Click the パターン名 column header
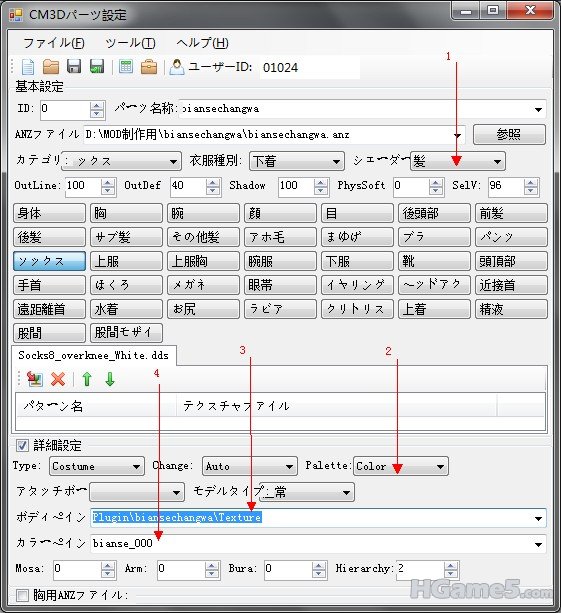Viewport: 561px width, 613px height. [x=96, y=406]
